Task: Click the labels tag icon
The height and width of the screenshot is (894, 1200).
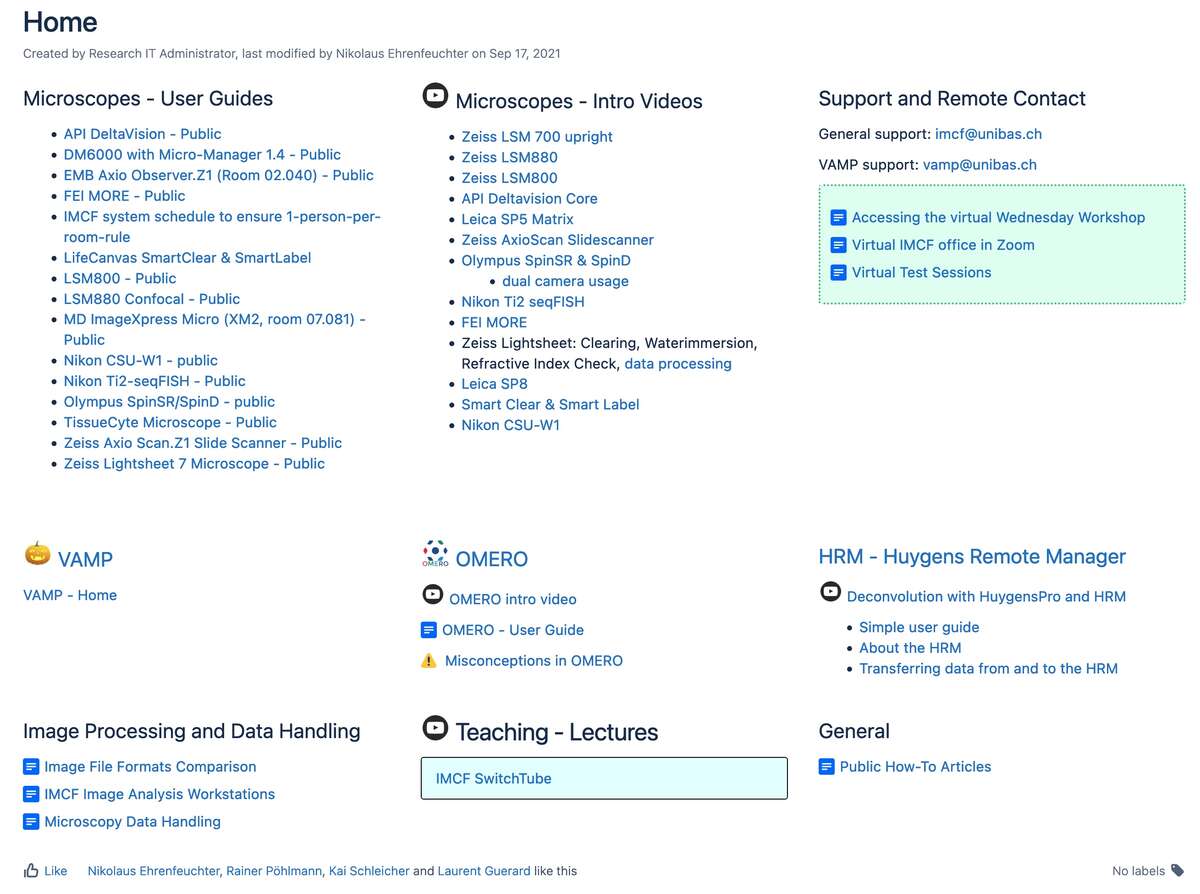Action: tap(1178, 871)
